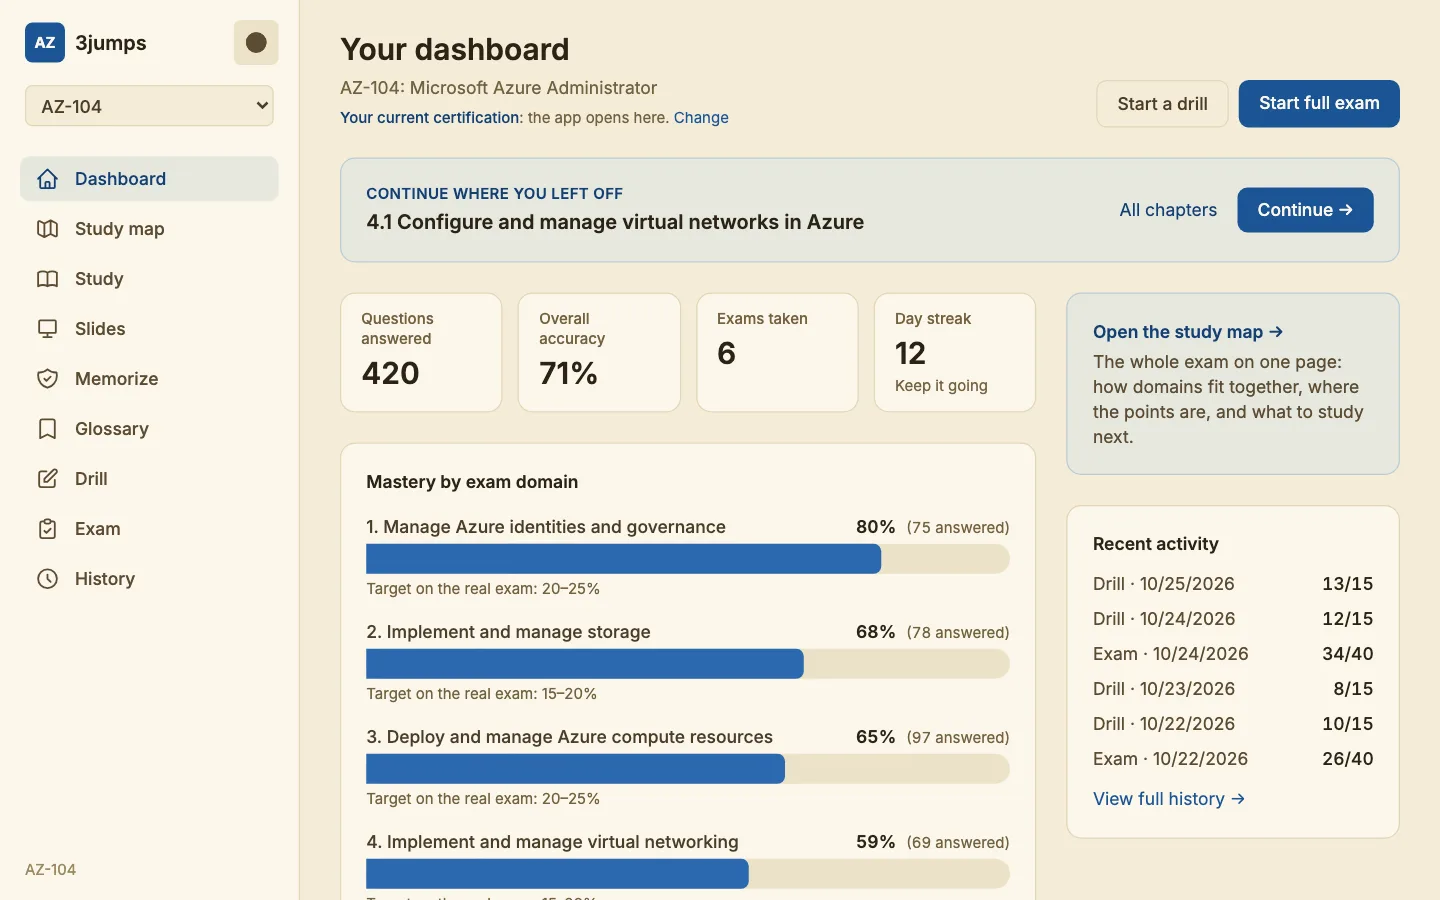The image size is (1440, 900).
Task: Click the Exam clipboard icon
Action: point(47,529)
